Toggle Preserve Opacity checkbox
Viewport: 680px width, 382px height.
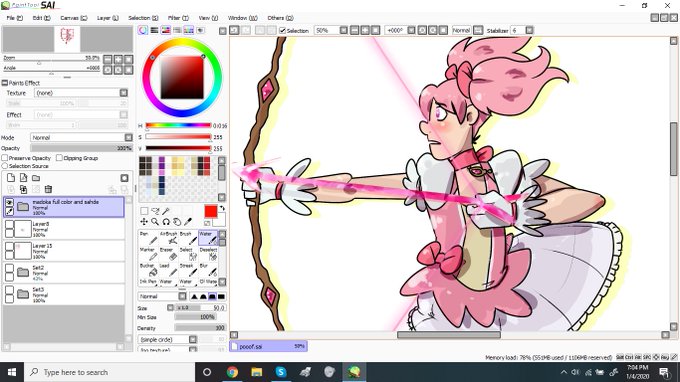(x=5, y=158)
